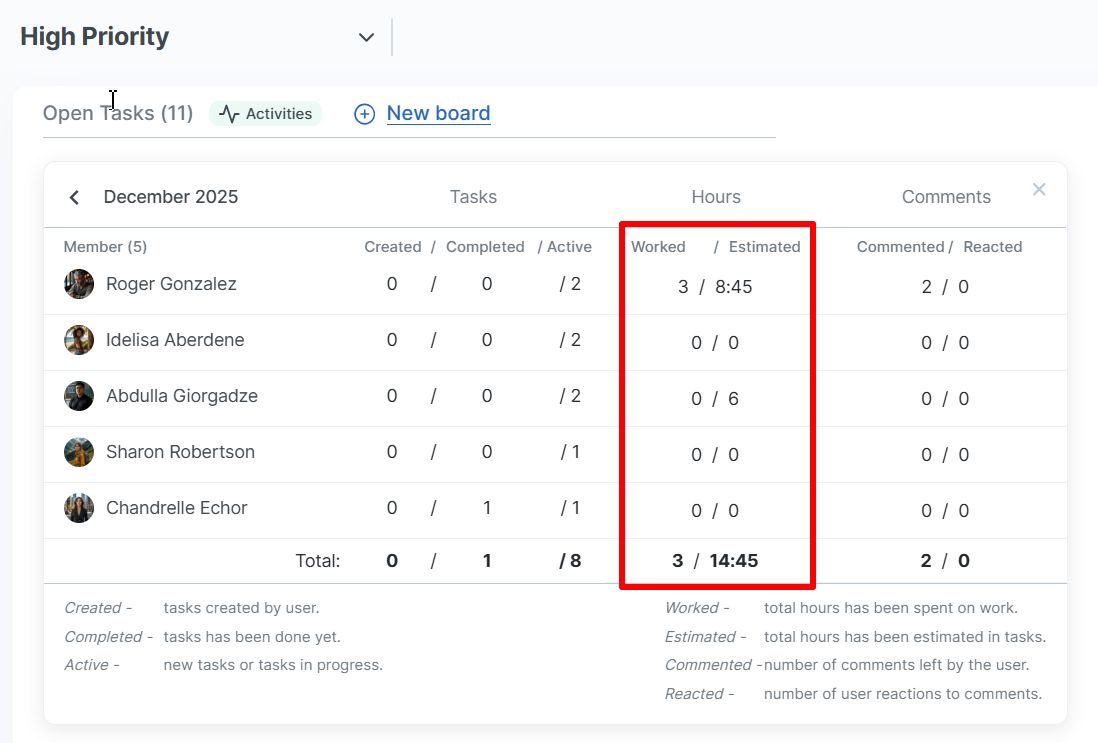The image size is (1098, 743).
Task: Click Chandrelle Echor's profile avatar
Action: tap(79, 508)
